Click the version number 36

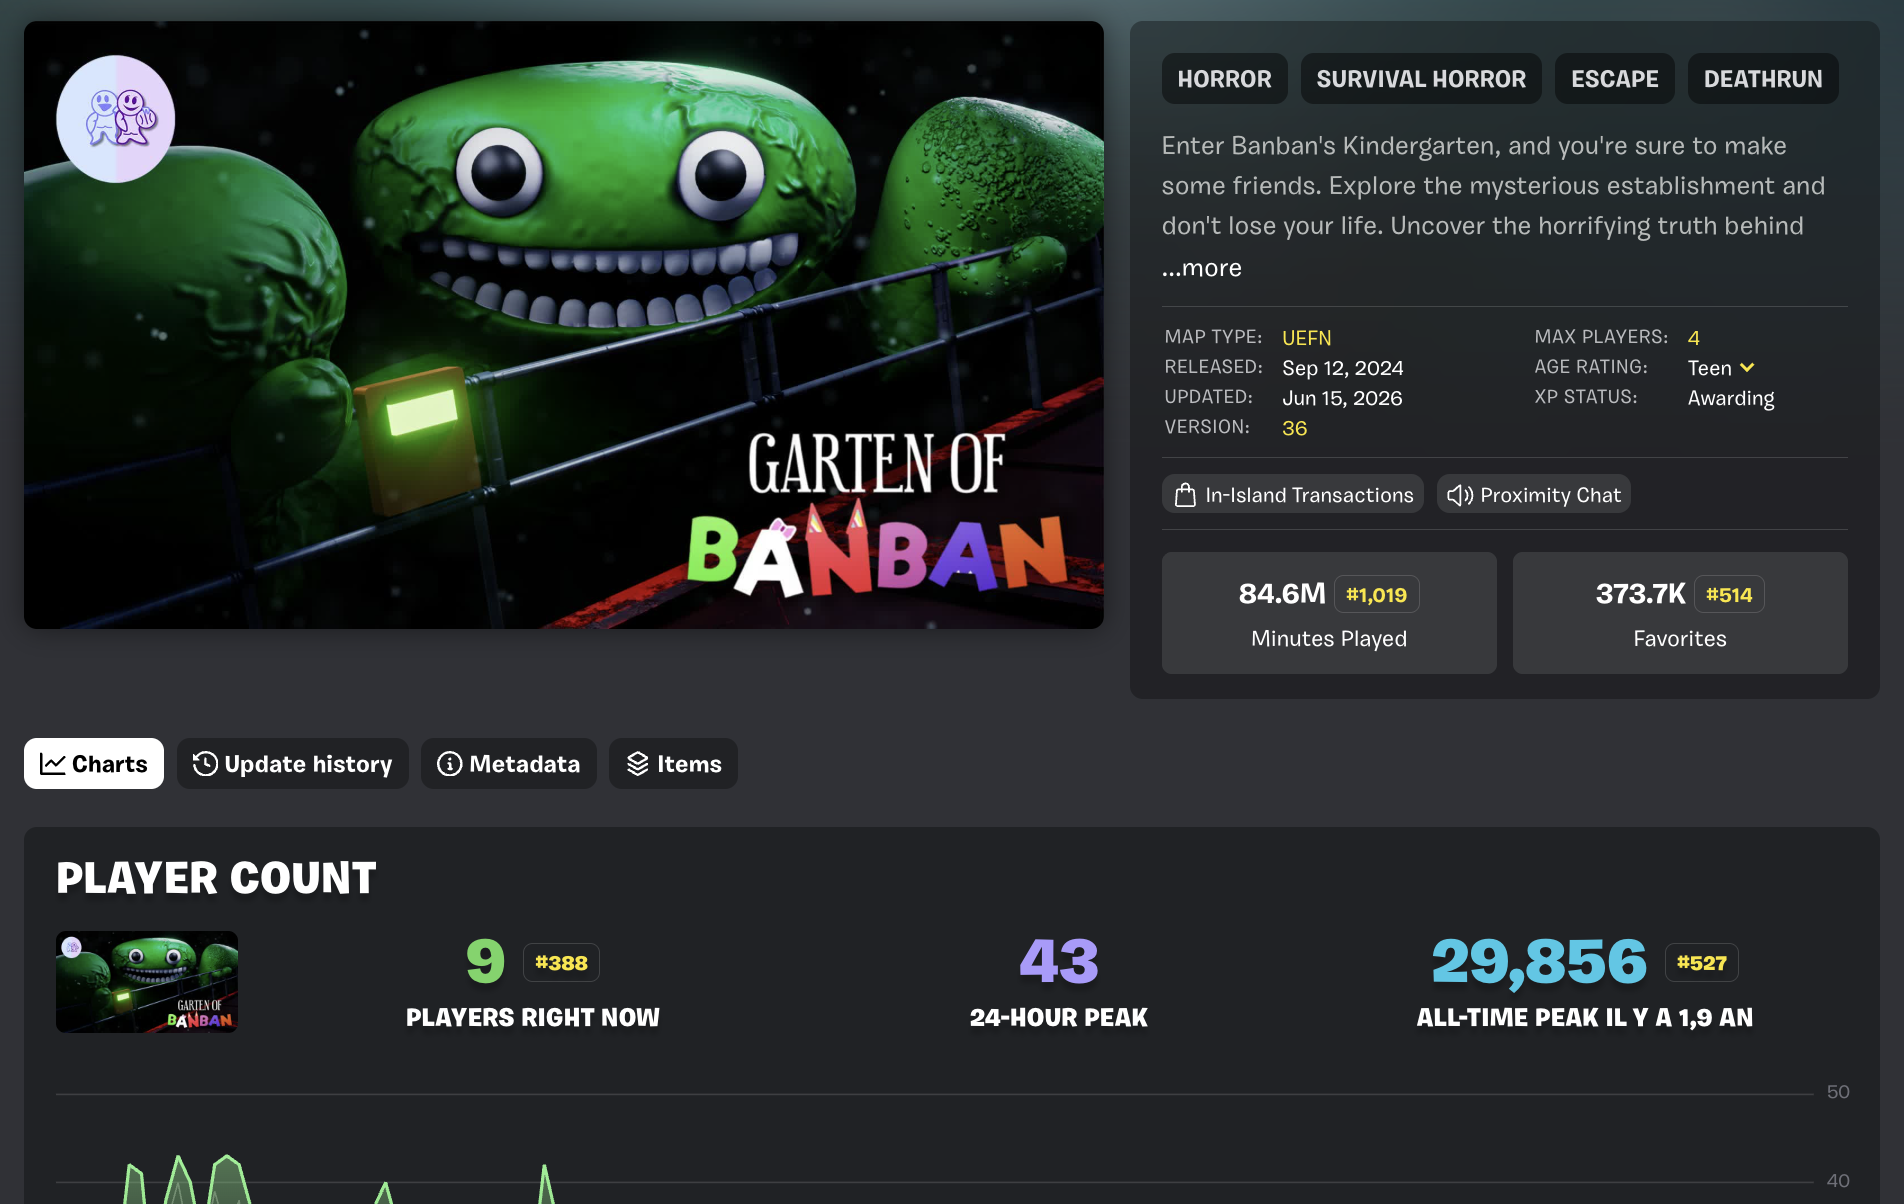1295,428
